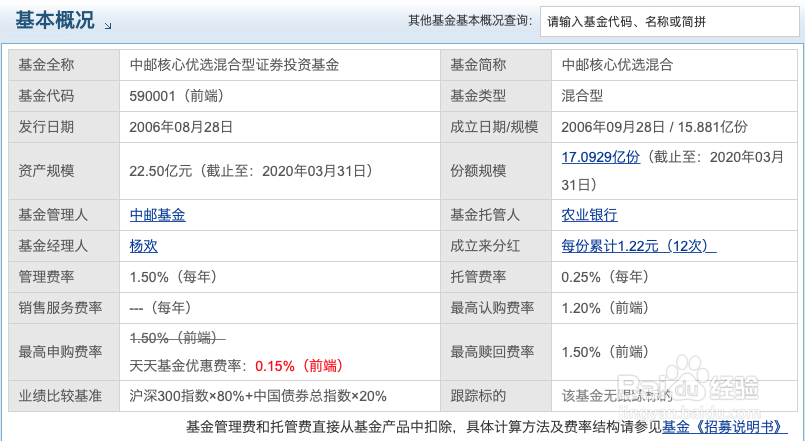
Task: Select the fund code 590001（前端）
Action: click(178, 96)
